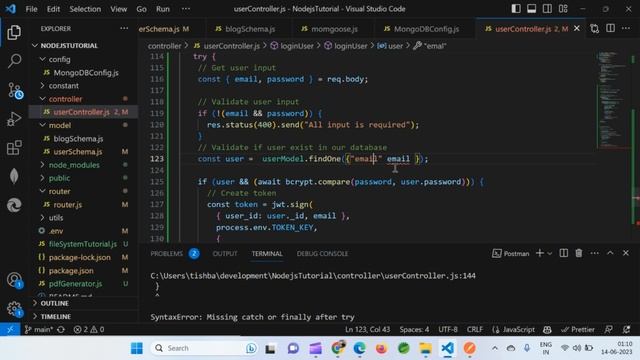Open terminal panel more actions ellipsis
Screen dimensions: 640x360
tap(594, 253)
